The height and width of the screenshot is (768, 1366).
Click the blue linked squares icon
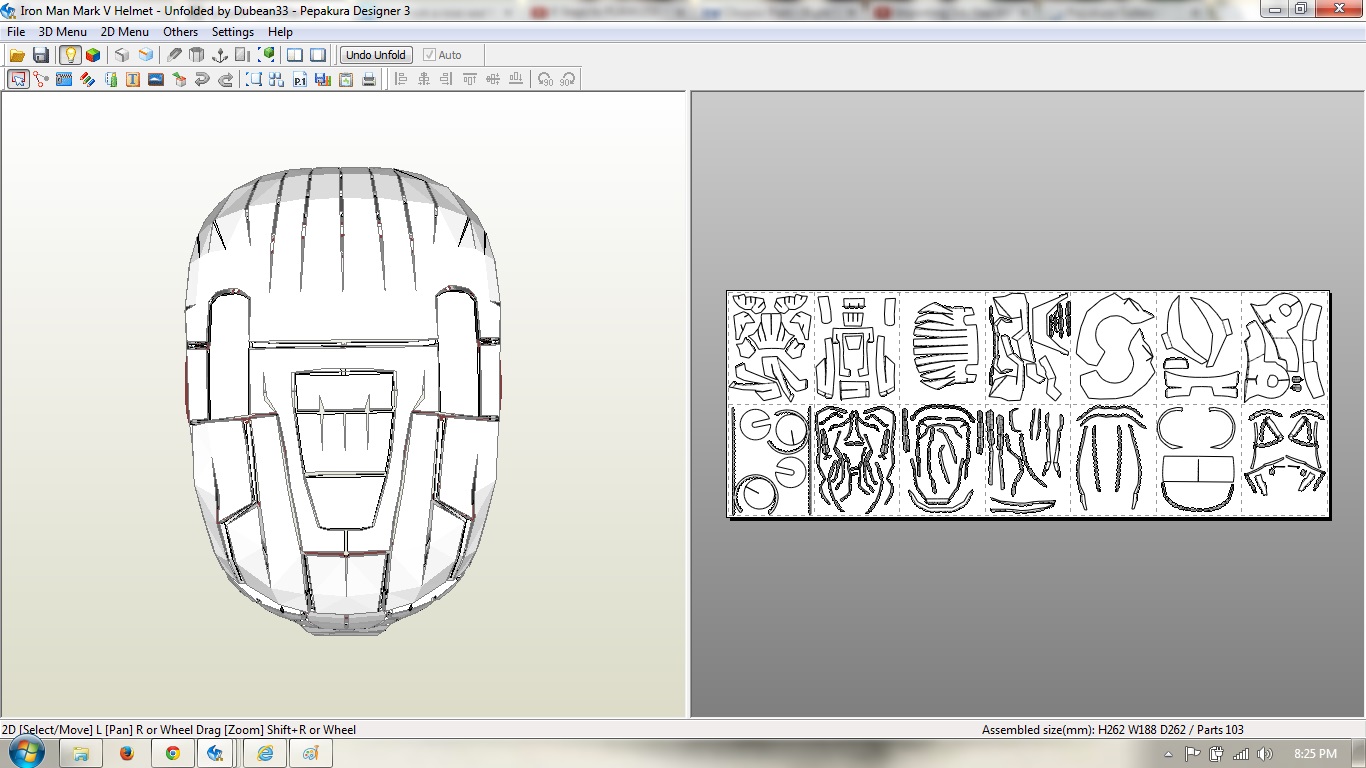pyautogui.click(x=277, y=79)
